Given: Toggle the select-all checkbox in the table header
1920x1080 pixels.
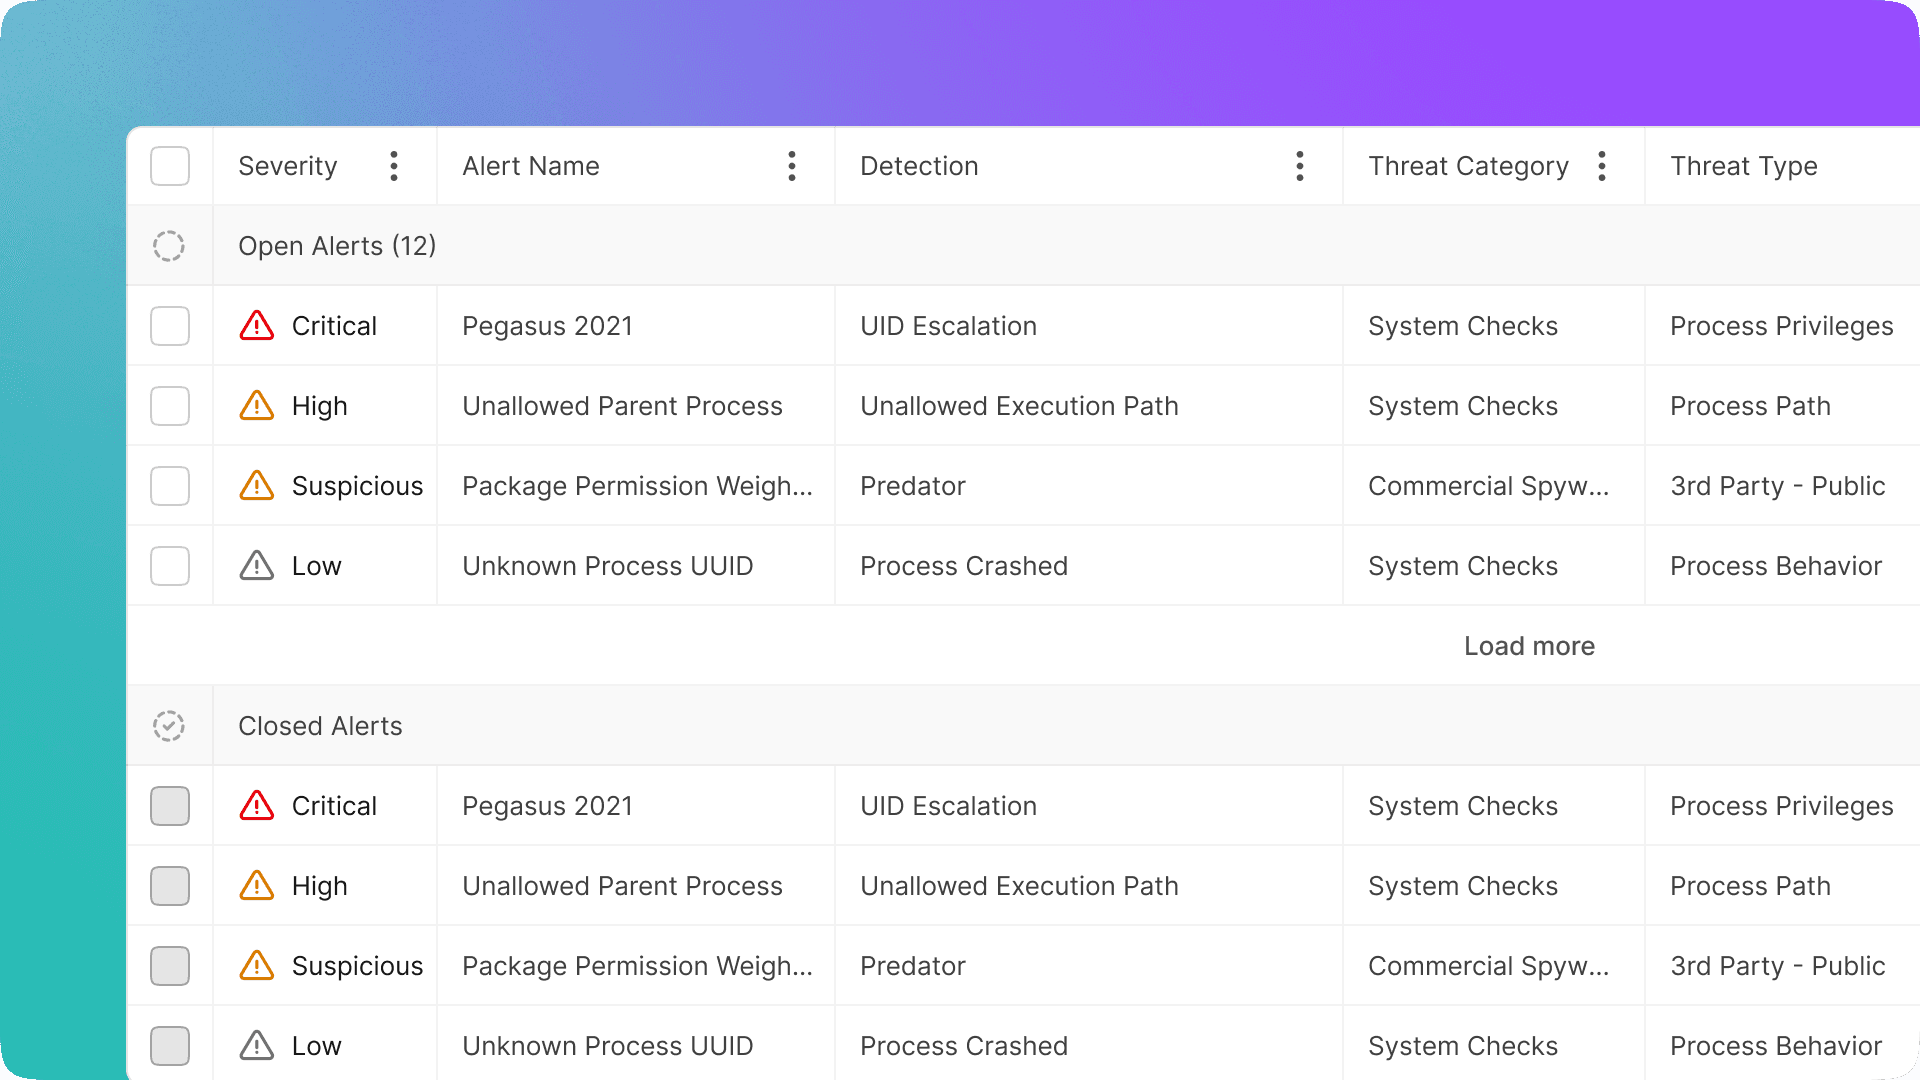Looking at the screenshot, I should 170,166.
